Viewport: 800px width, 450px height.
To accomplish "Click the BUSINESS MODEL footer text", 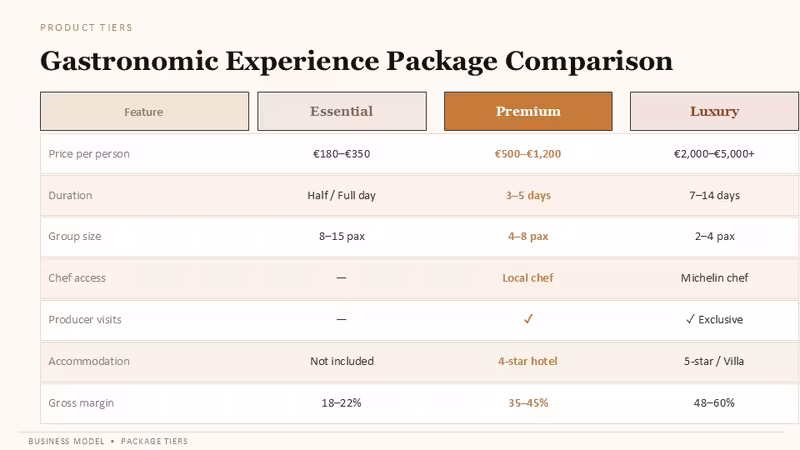I will click(66, 441).
